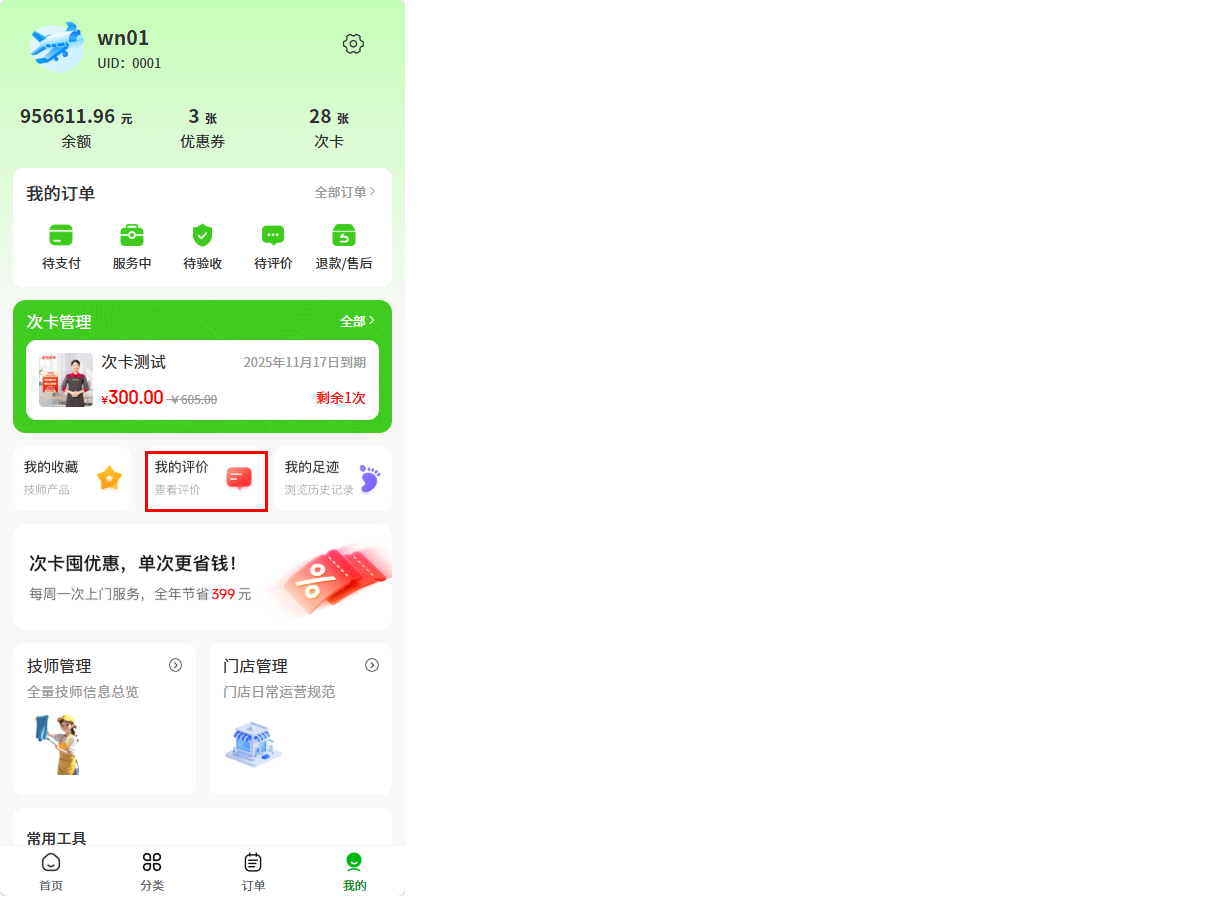Switch to 分类 category tab

point(152,872)
